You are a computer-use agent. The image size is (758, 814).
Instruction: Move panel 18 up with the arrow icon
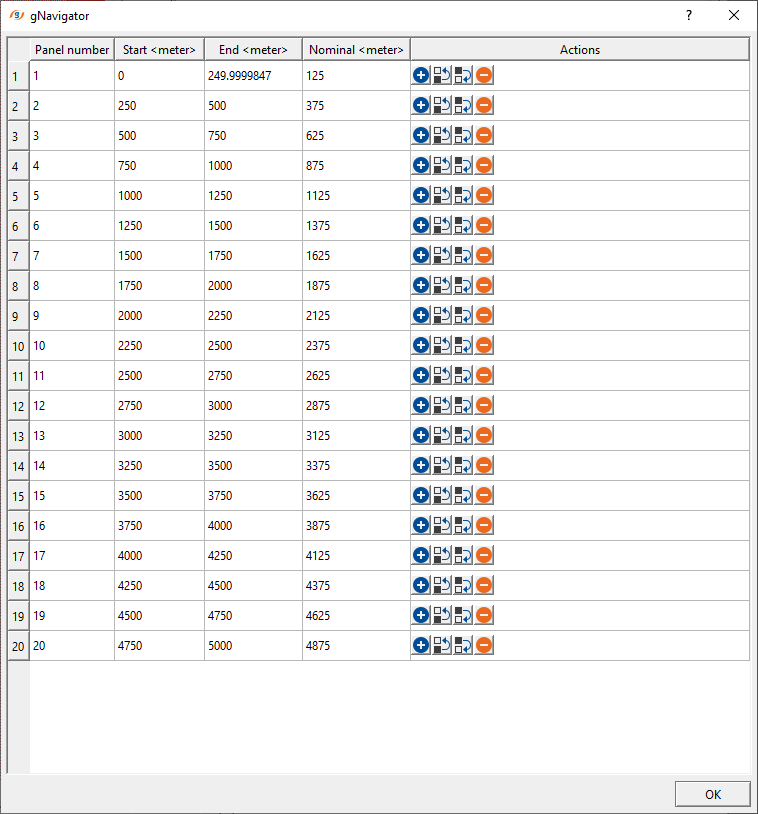[442, 585]
